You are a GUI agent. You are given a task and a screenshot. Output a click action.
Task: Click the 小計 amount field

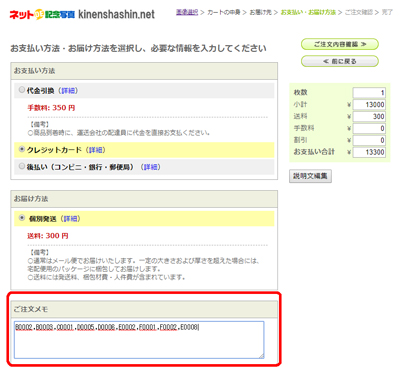[369, 105]
